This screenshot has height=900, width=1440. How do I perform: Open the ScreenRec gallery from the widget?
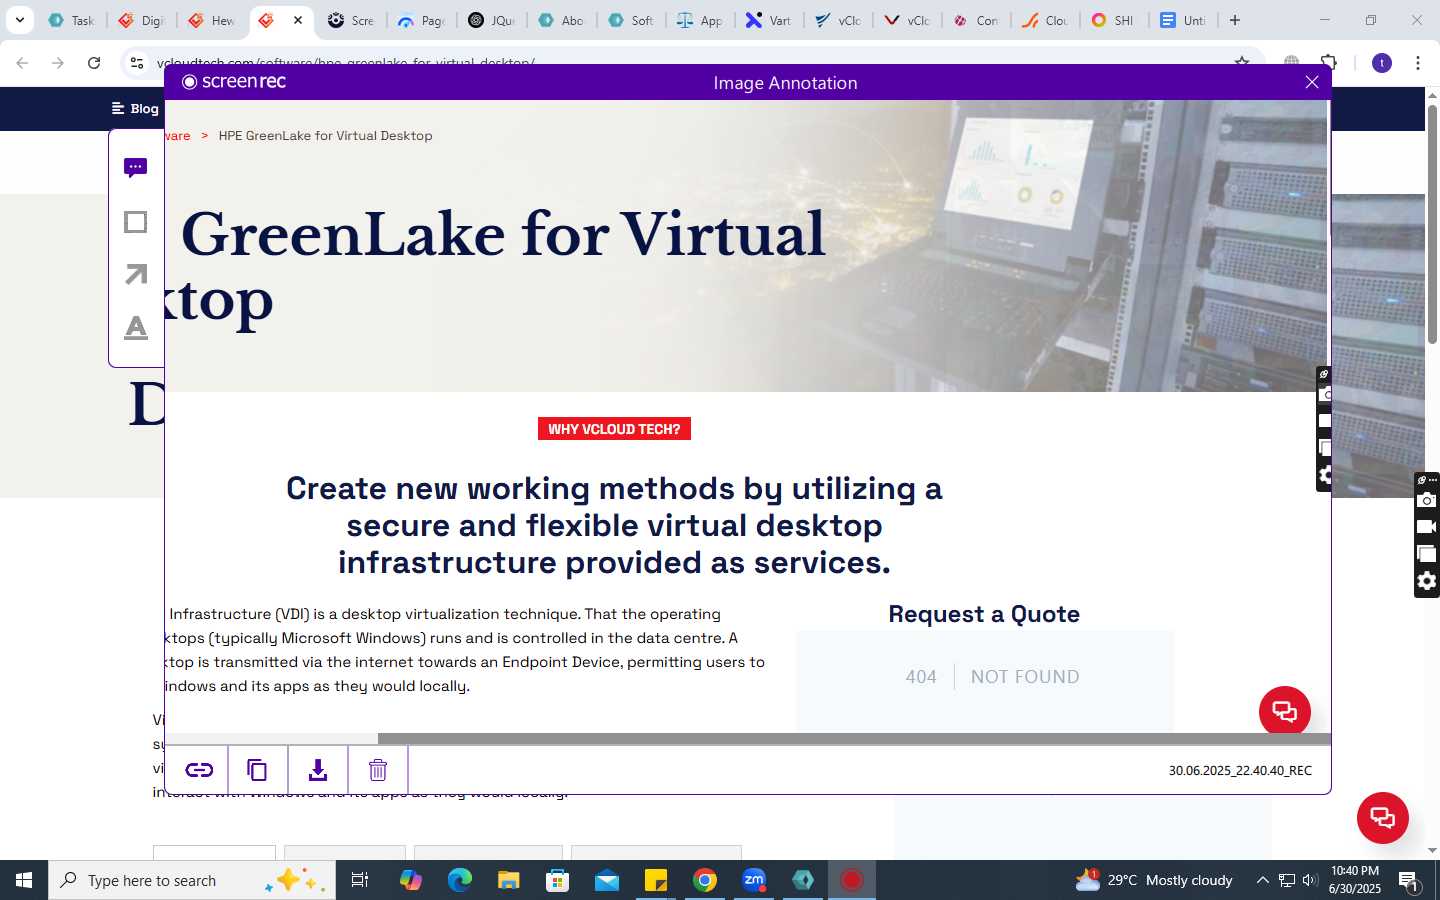coord(1427,554)
